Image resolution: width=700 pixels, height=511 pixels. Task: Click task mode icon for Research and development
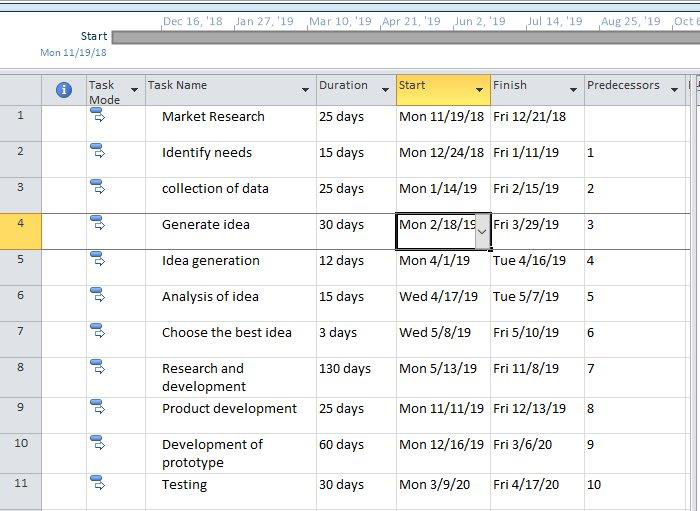coord(97,367)
